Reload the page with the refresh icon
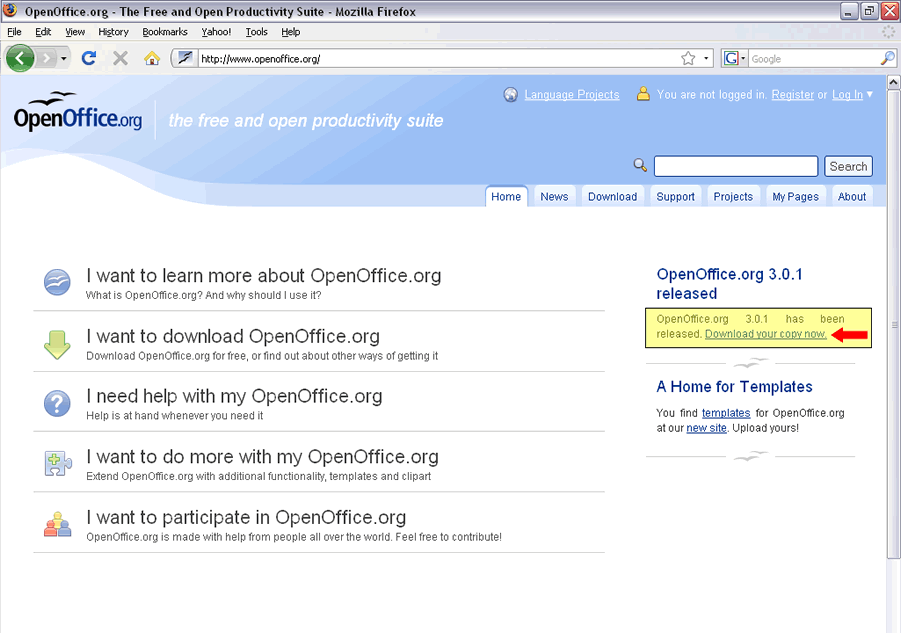 88,58
